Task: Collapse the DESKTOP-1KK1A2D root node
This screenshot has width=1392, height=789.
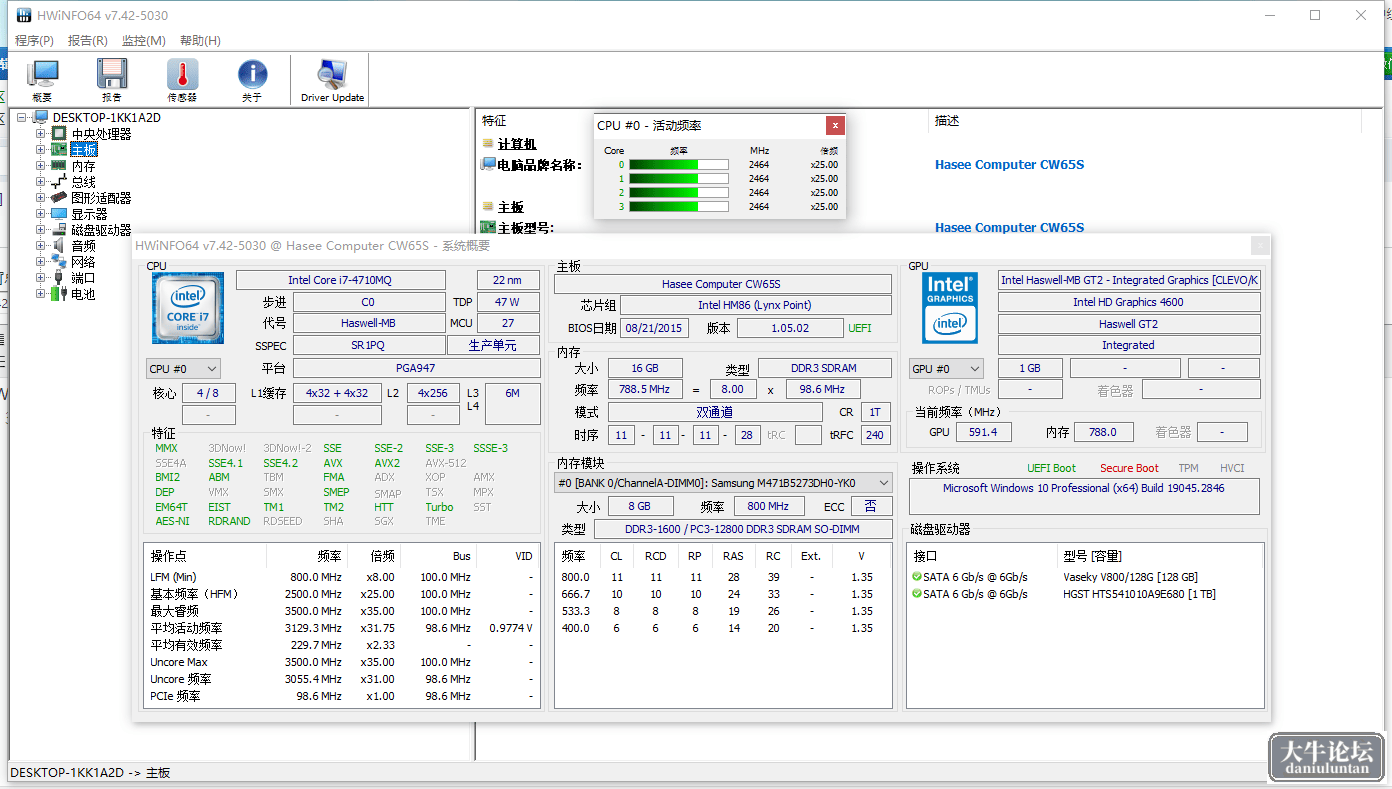Action: (x=23, y=118)
